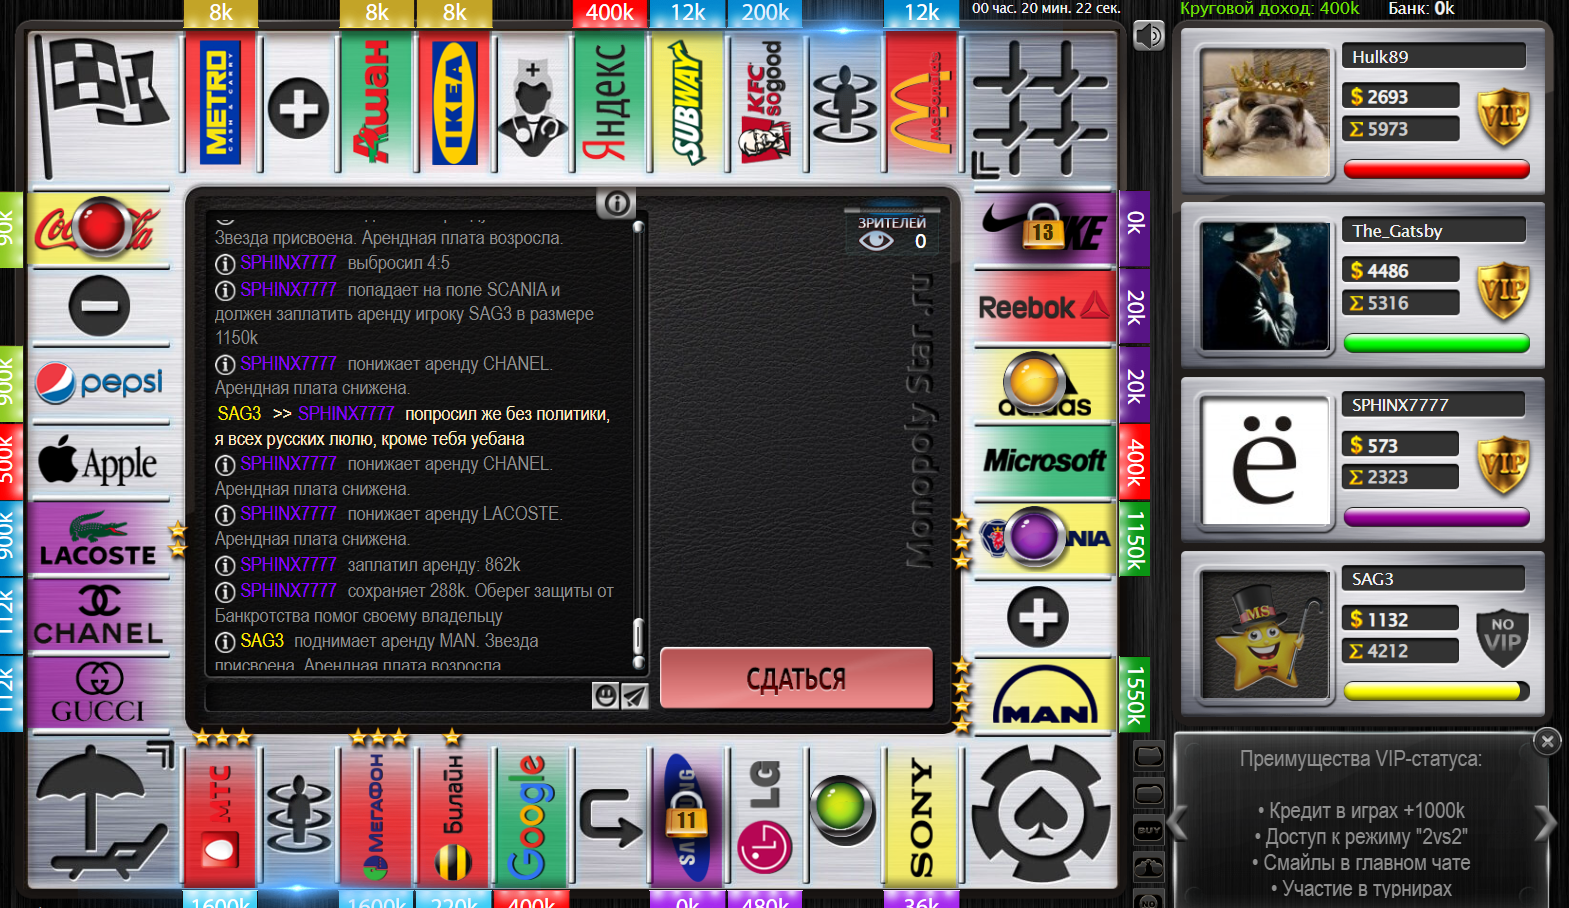The height and width of the screenshot is (908, 1569).
Task: Select the Google property cell
Action: coord(531,815)
